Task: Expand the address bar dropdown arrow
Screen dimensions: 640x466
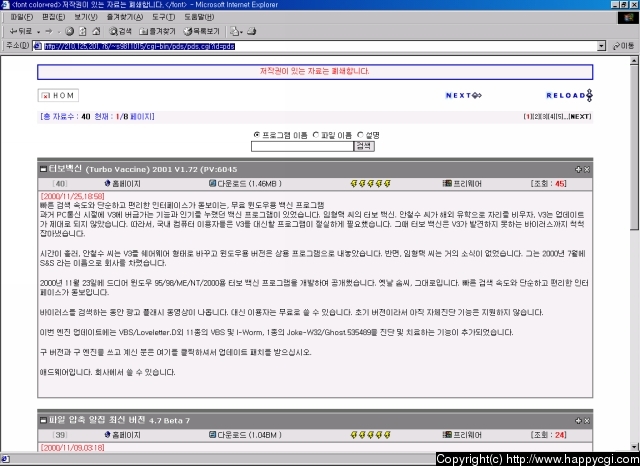Action: click(601, 46)
